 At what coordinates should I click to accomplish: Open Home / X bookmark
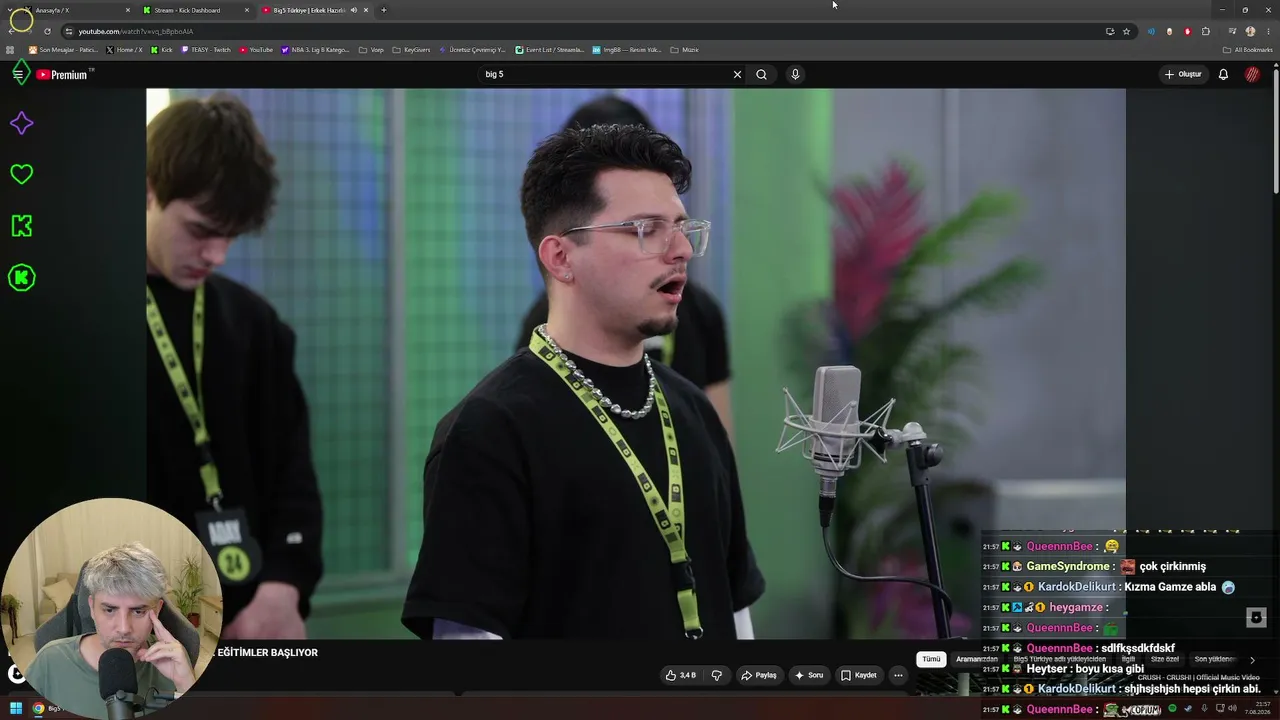pyautogui.click(x=125, y=50)
